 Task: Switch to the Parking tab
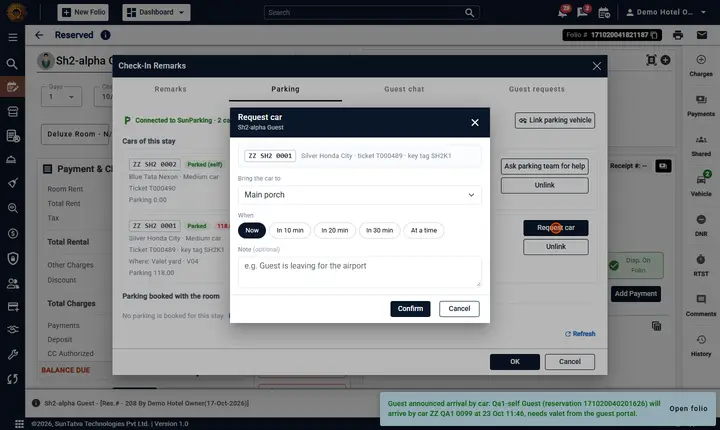point(285,89)
